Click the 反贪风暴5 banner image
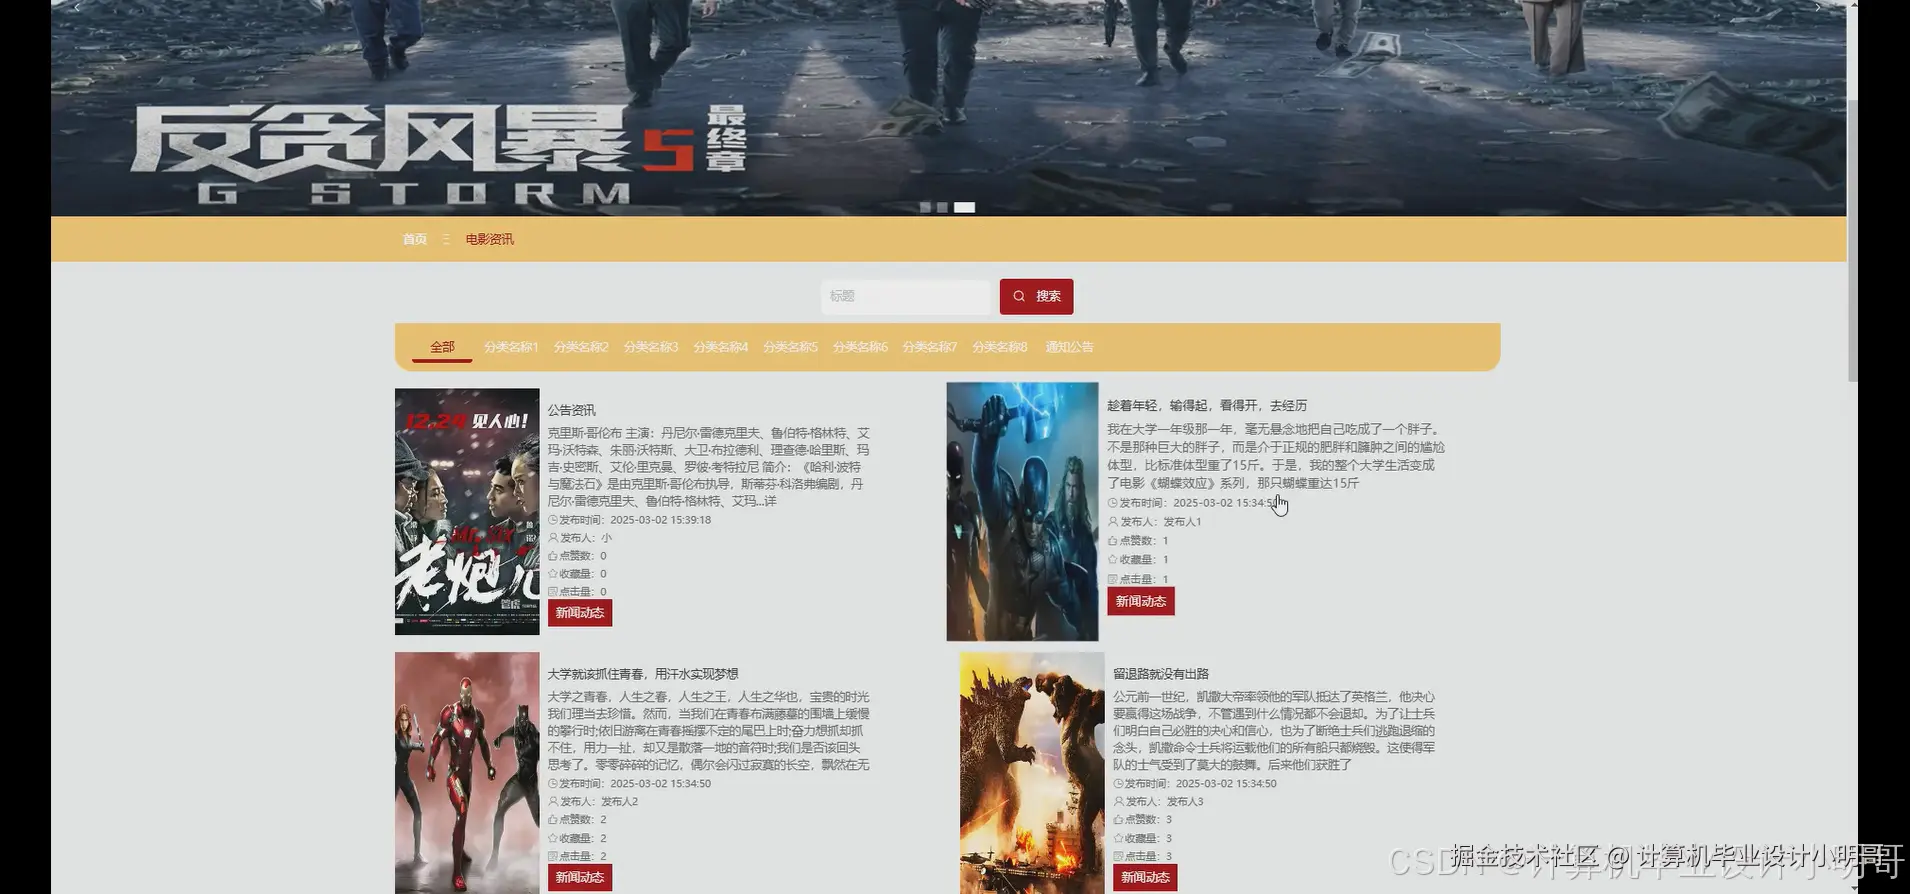This screenshot has width=1910, height=894. (x=948, y=108)
